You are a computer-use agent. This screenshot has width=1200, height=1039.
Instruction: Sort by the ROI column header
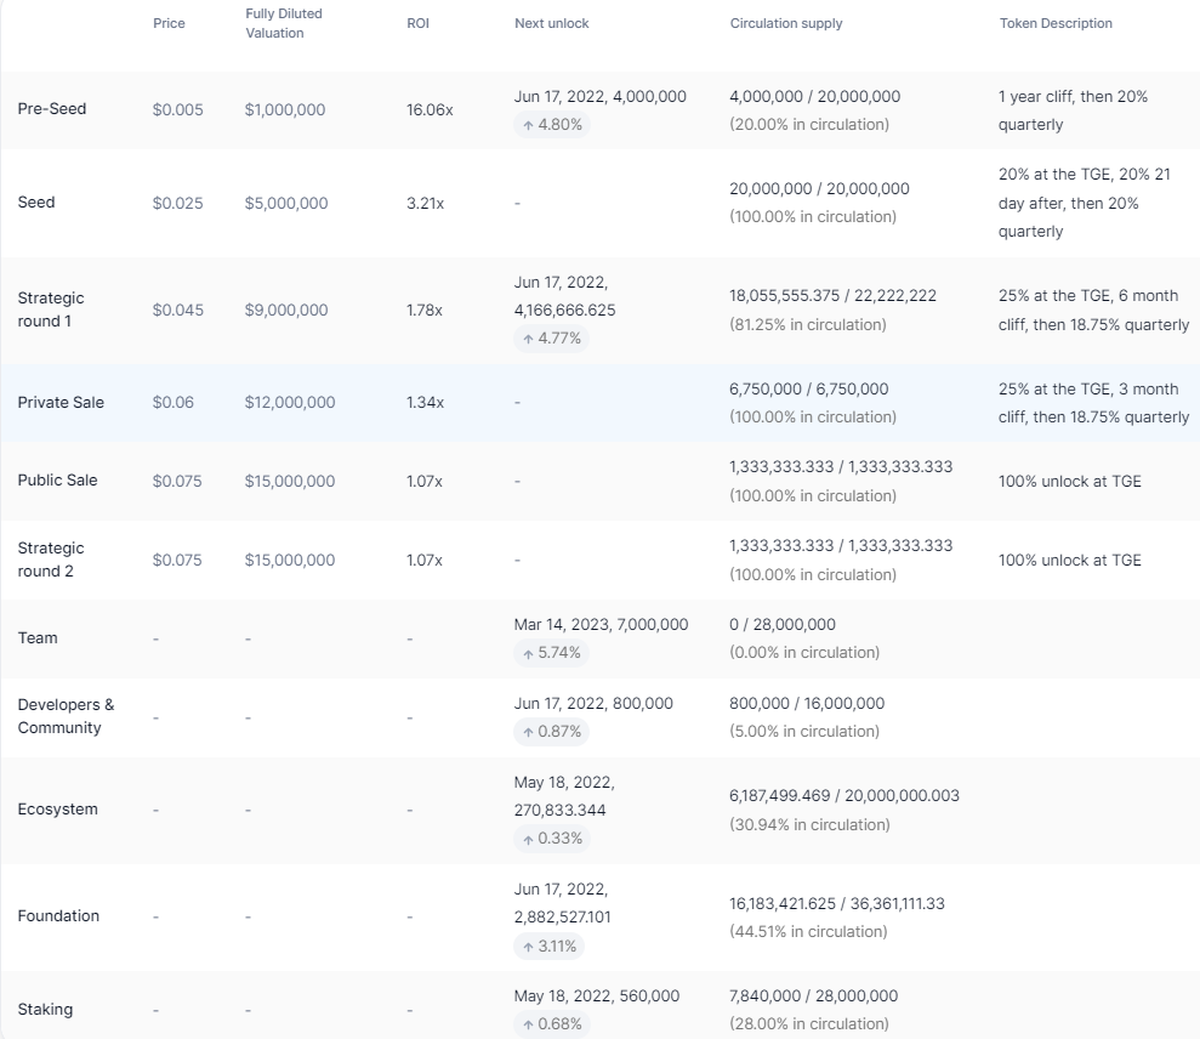point(417,23)
